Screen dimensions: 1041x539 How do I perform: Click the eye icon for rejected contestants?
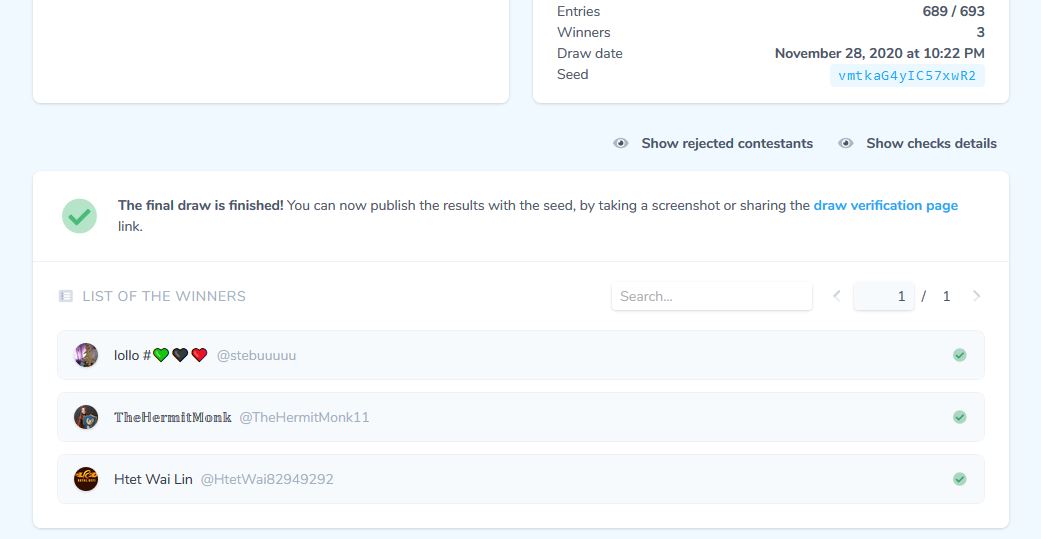tap(621, 143)
